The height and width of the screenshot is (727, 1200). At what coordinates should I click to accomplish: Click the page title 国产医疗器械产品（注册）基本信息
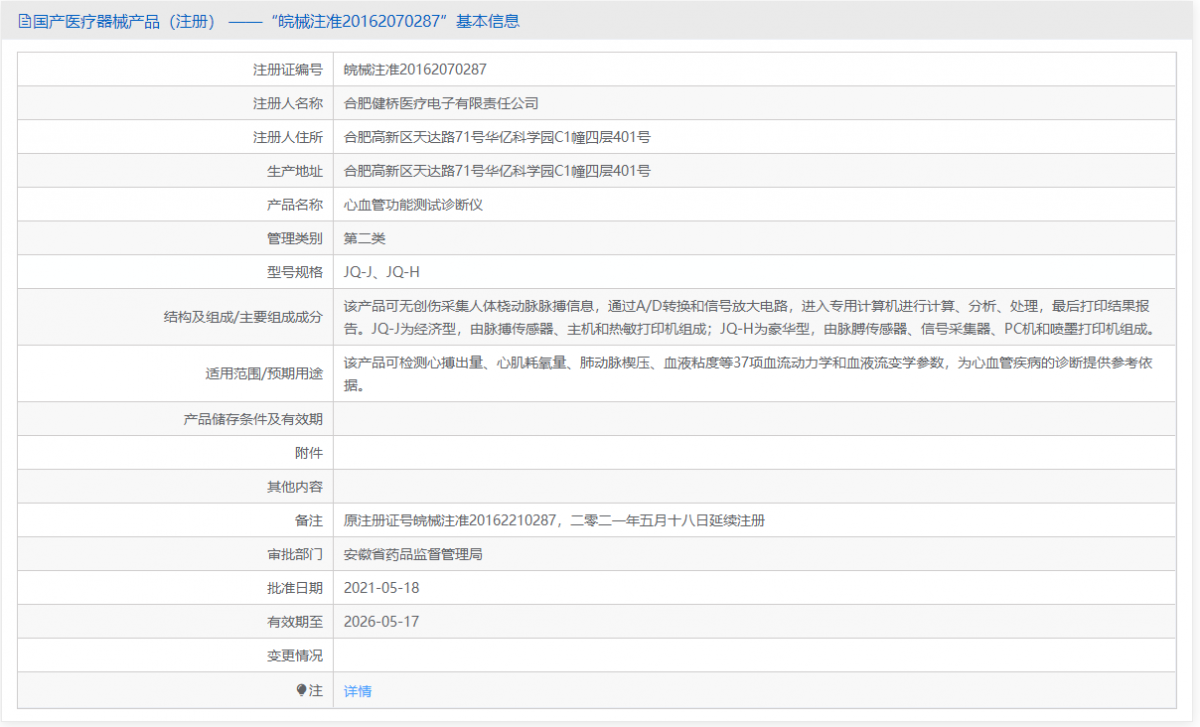click(276, 21)
